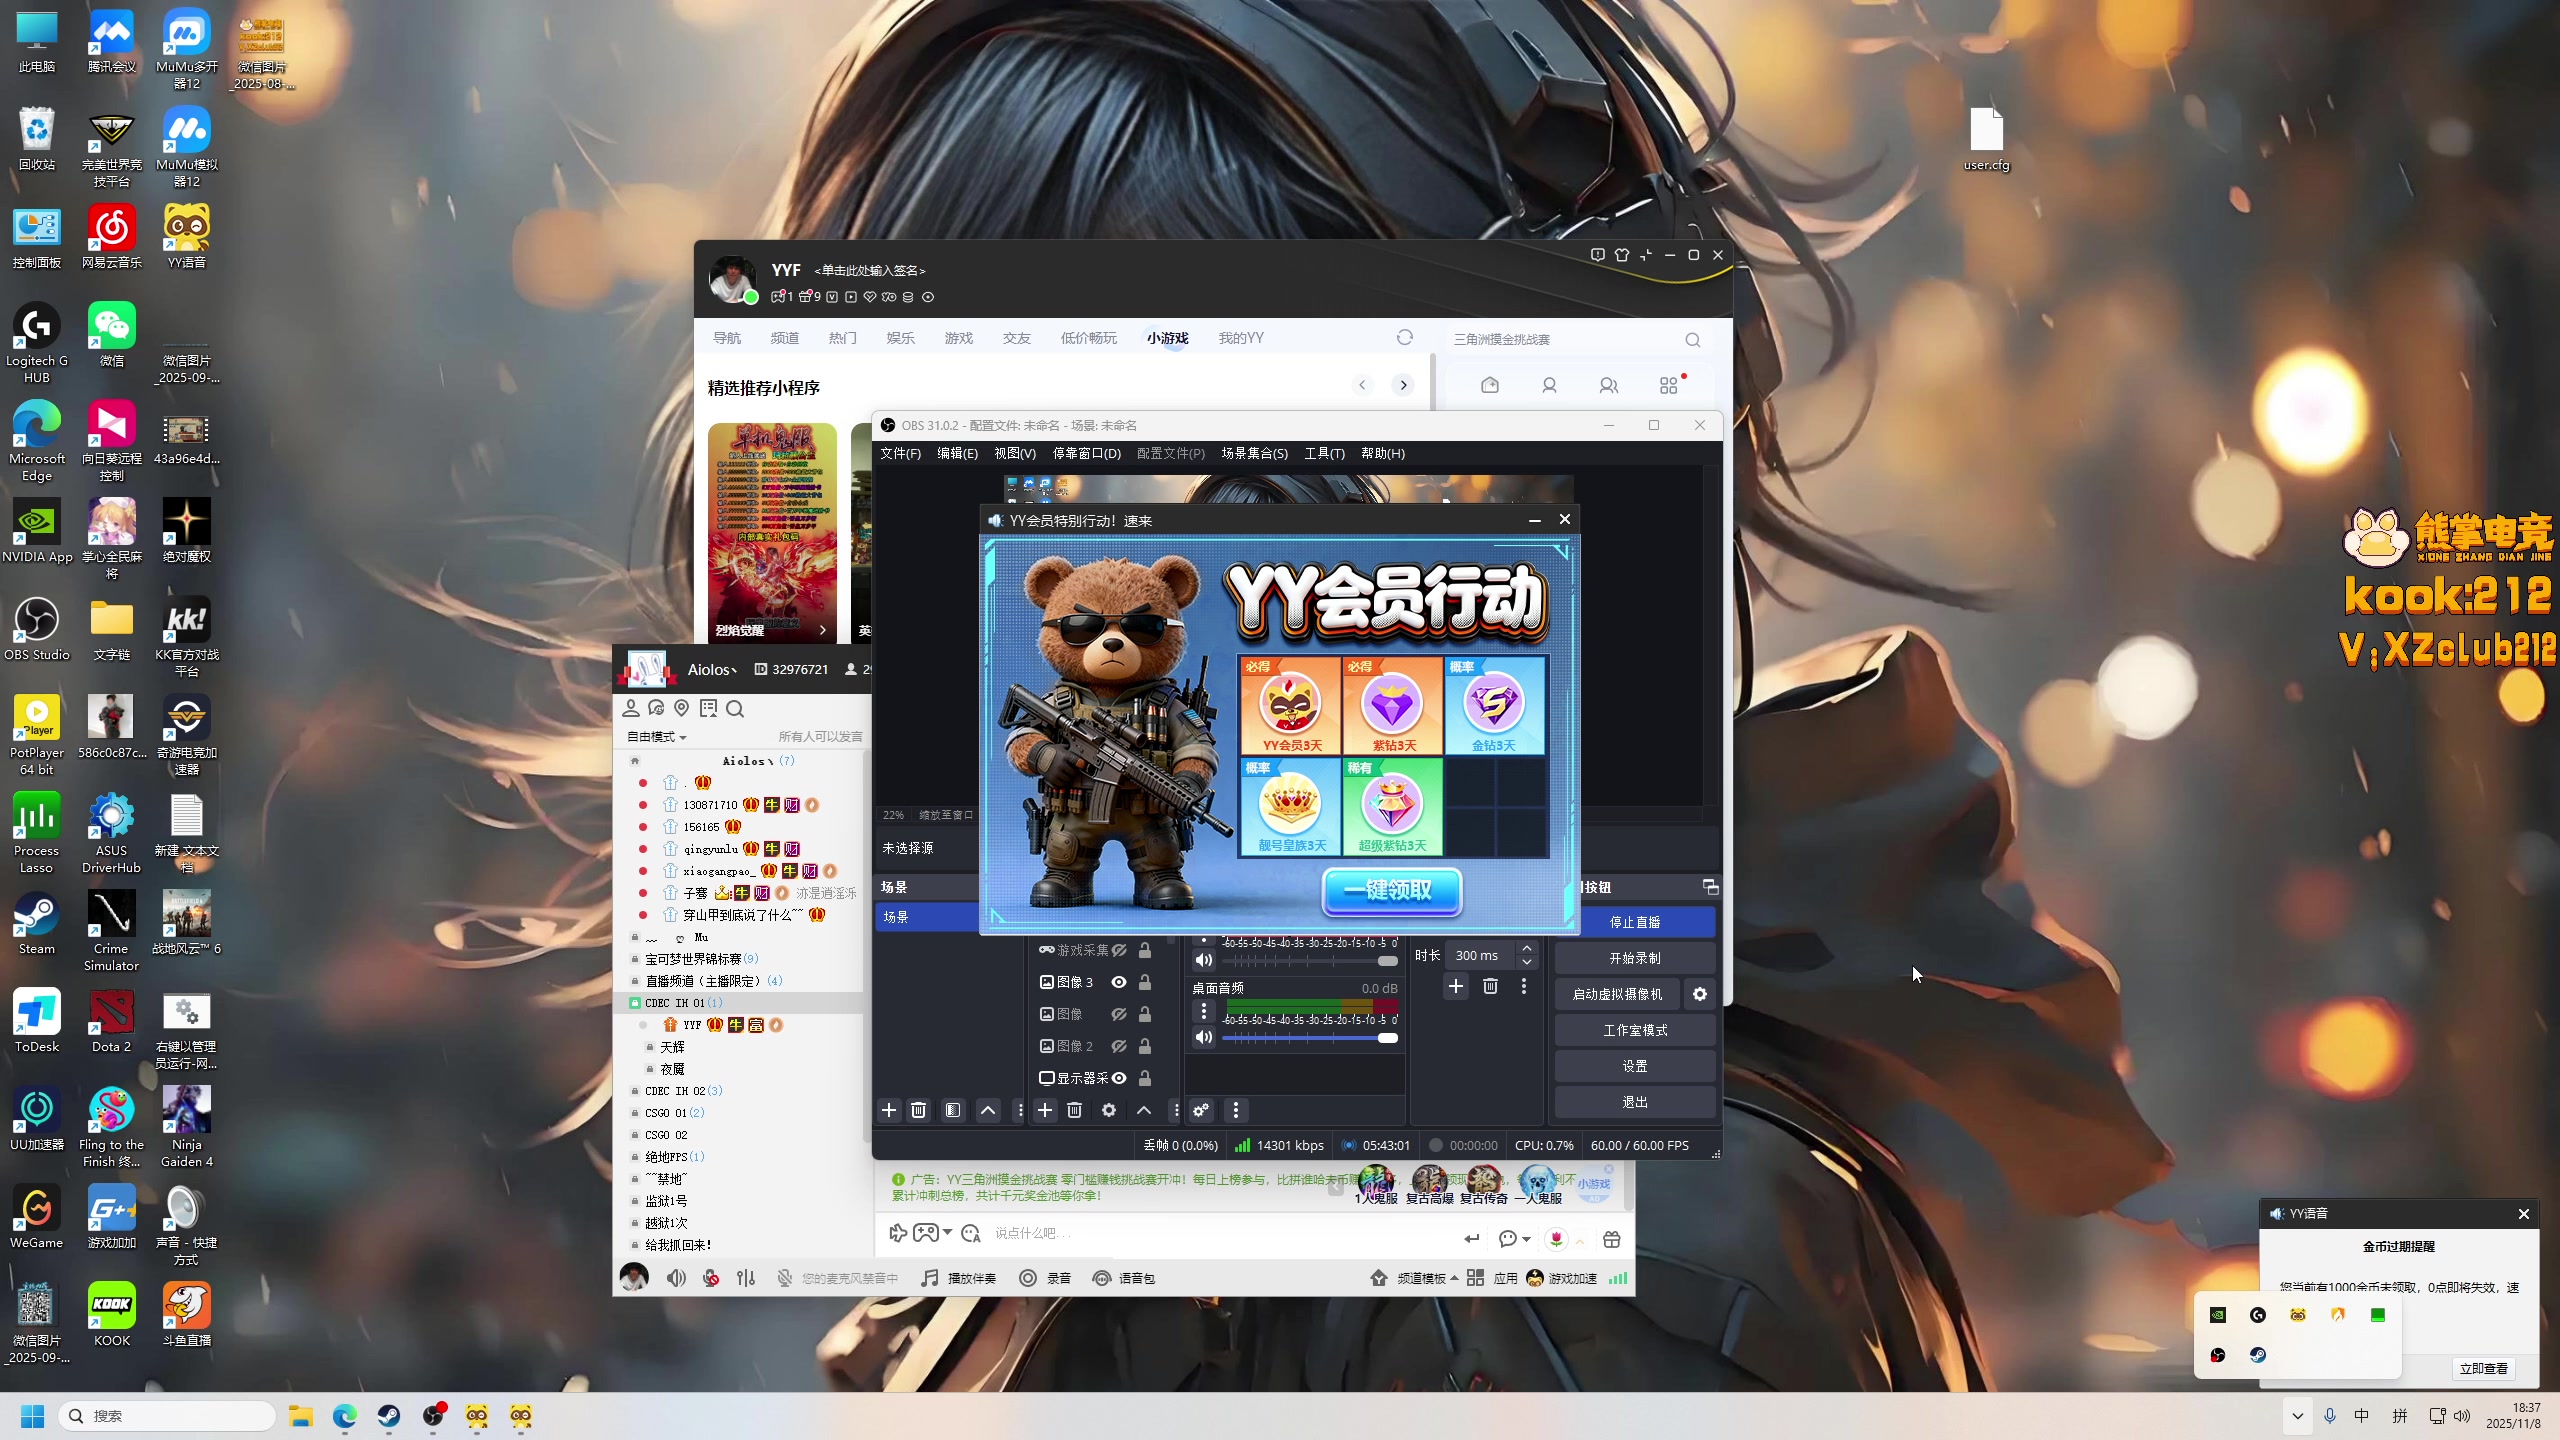Click the 录音 record icon in YY bottom bar
The image size is (2560, 1440).
(1028, 1278)
